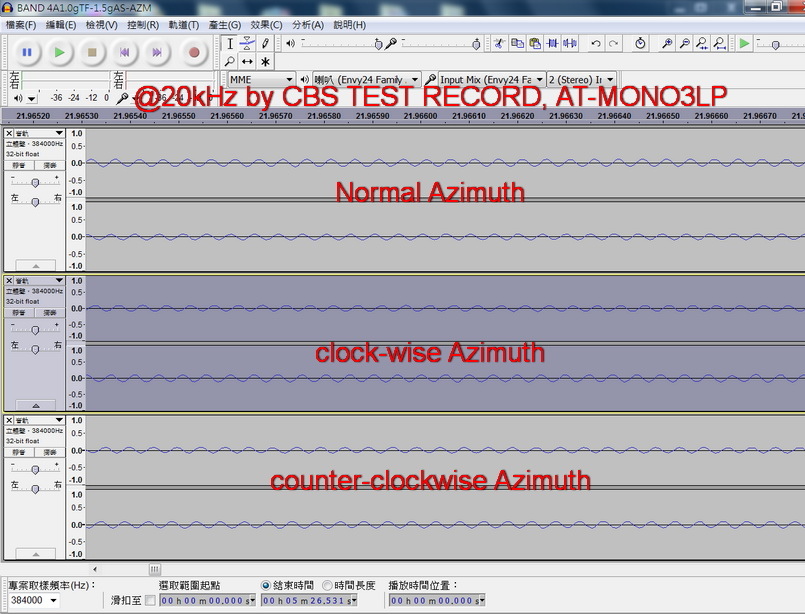This screenshot has width=805, height=614.
Task: Close the counter-clockwise Azimuth track
Action: click(9, 420)
